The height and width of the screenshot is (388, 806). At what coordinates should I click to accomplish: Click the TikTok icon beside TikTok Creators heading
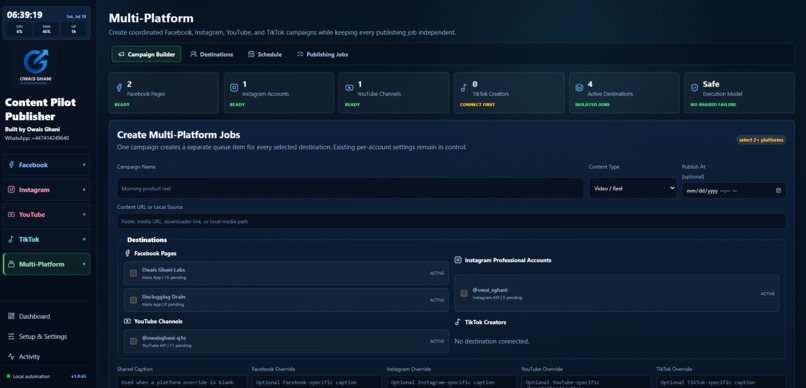point(458,322)
